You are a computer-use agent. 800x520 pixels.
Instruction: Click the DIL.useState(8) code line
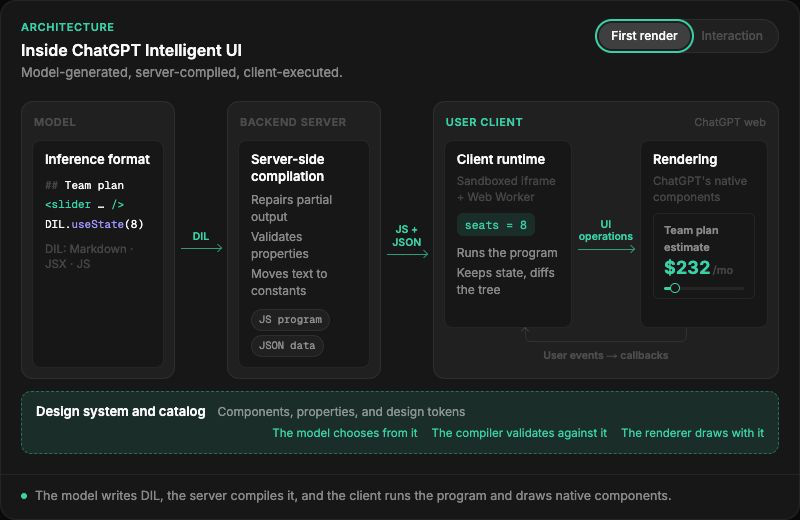94,224
